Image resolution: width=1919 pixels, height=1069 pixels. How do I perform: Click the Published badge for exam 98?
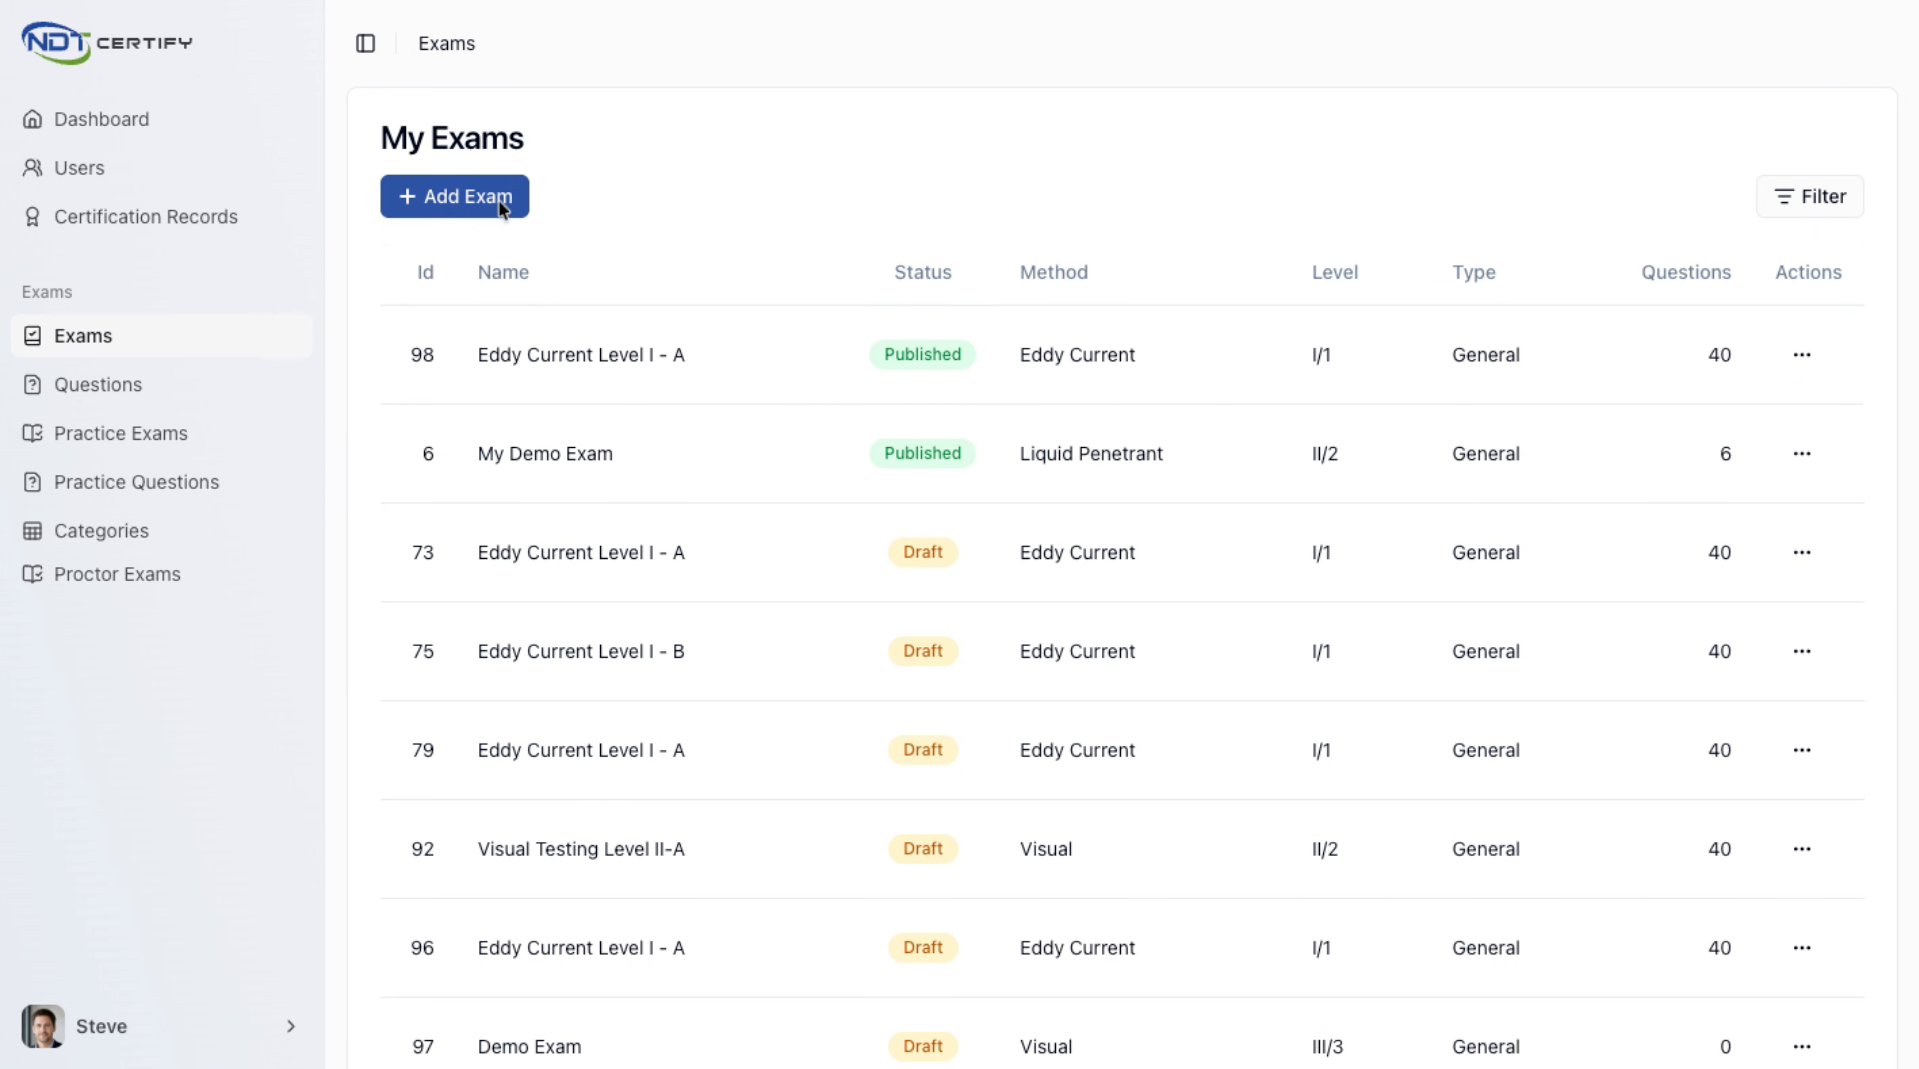tap(922, 355)
